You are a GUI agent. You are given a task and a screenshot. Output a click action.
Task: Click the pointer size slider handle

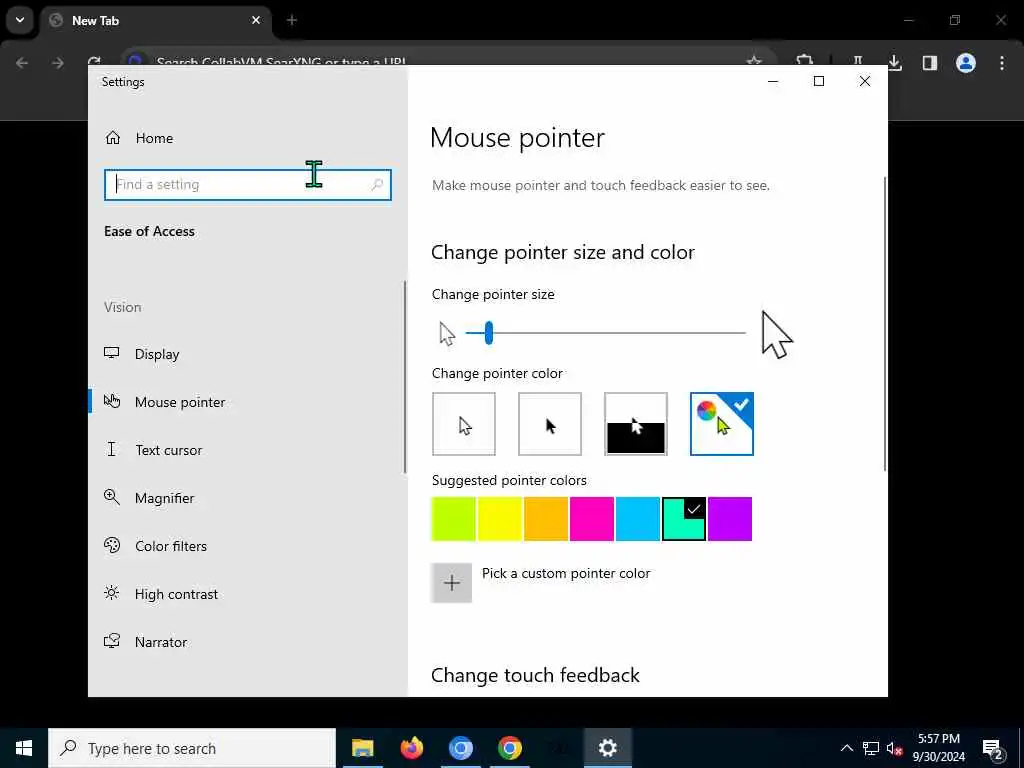point(488,333)
